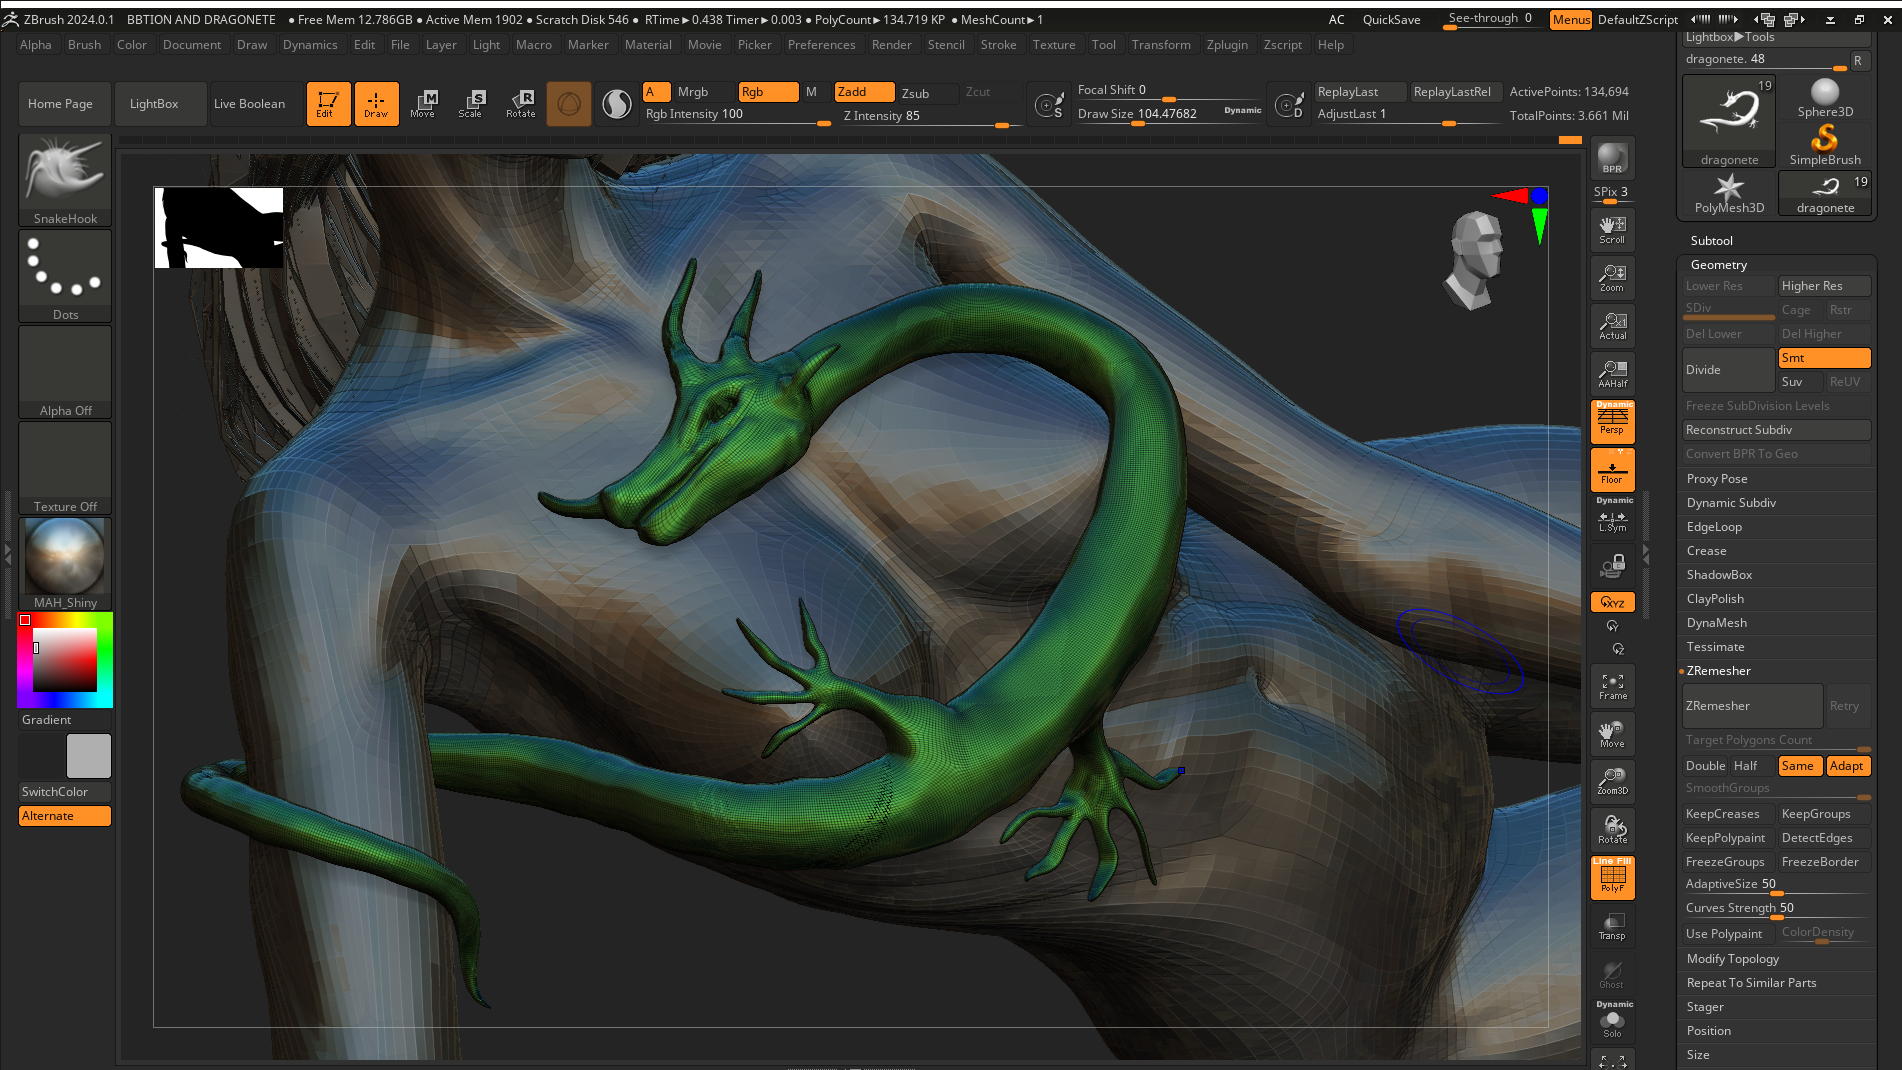Select the Move transform tool
The height and width of the screenshot is (1070, 1902).
(x=423, y=103)
